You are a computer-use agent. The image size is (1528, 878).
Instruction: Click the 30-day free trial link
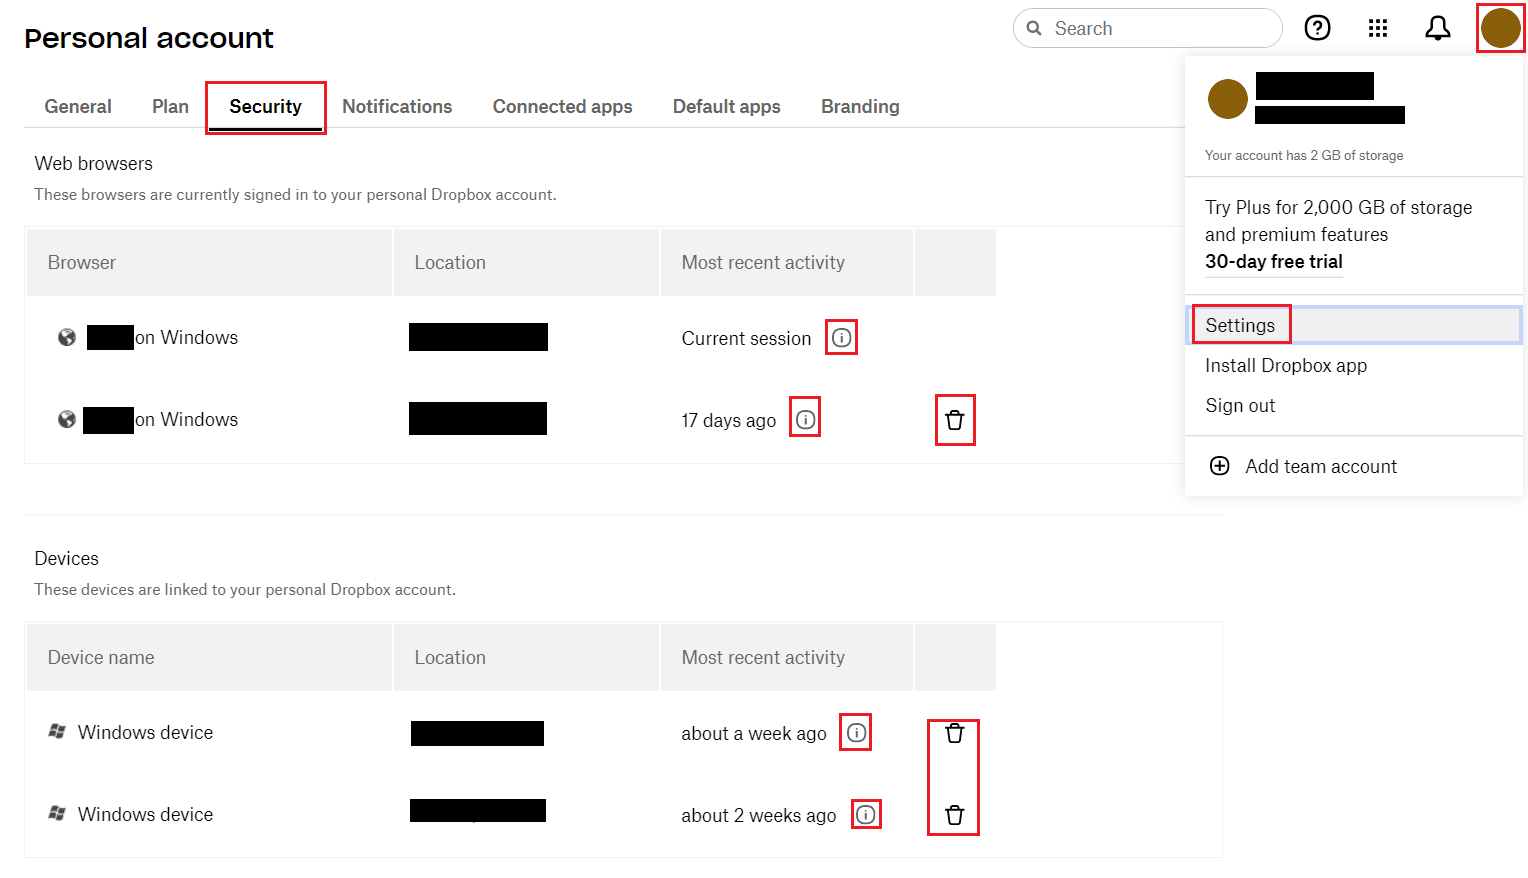pos(1274,261)
